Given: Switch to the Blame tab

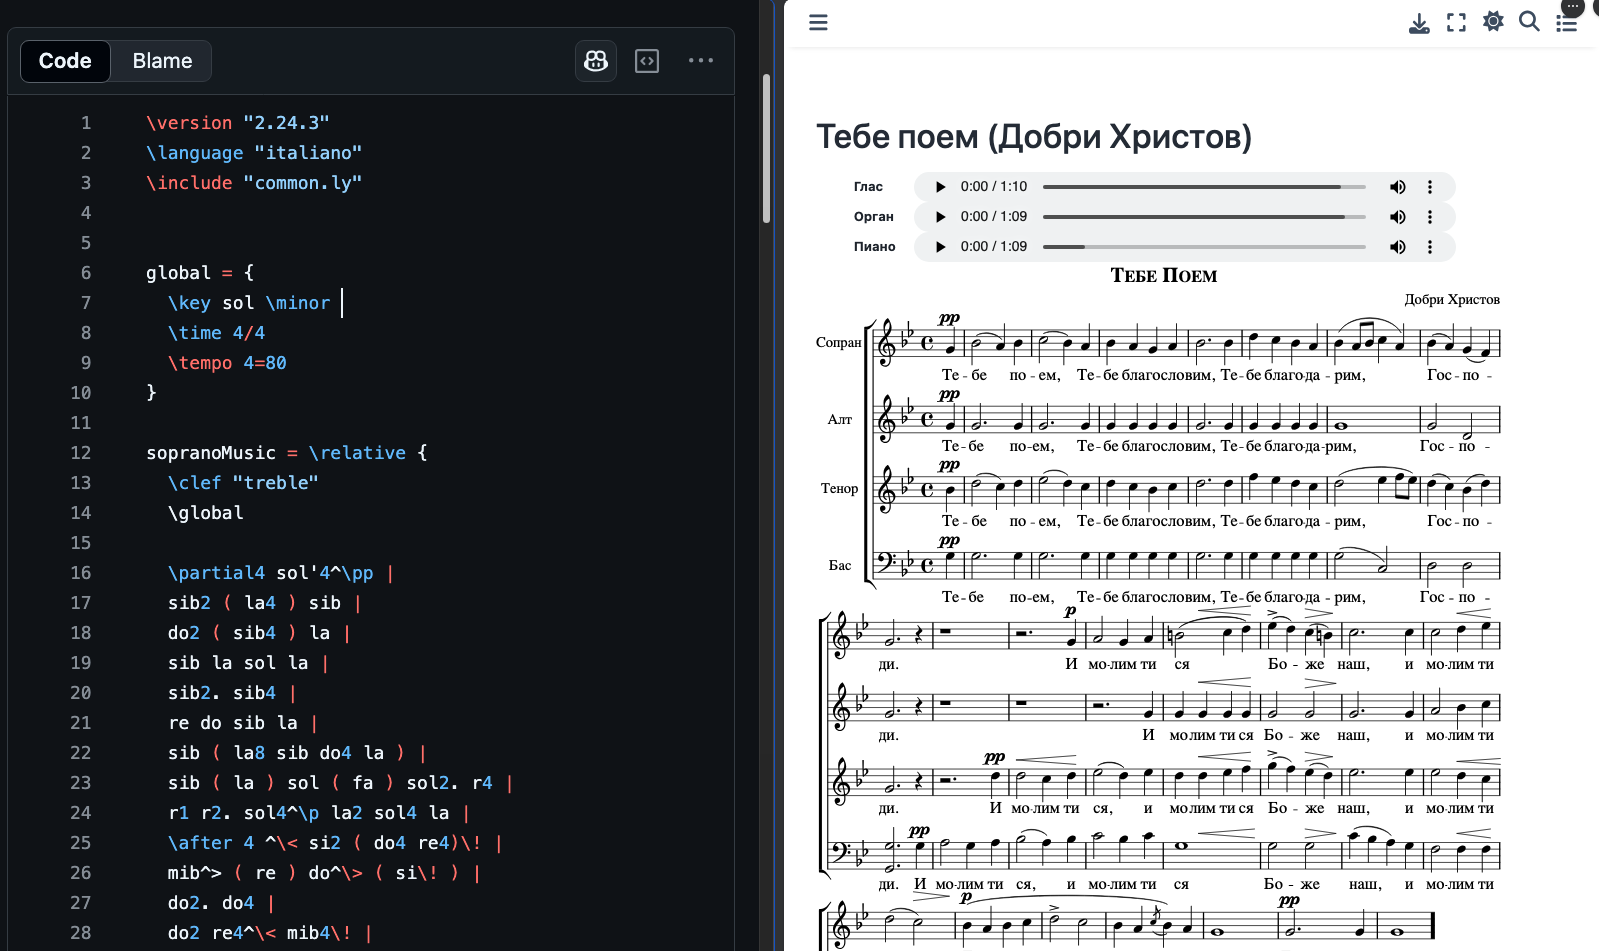Looking at the screenshot, I should pyautogui.click(x=162, y=61).
